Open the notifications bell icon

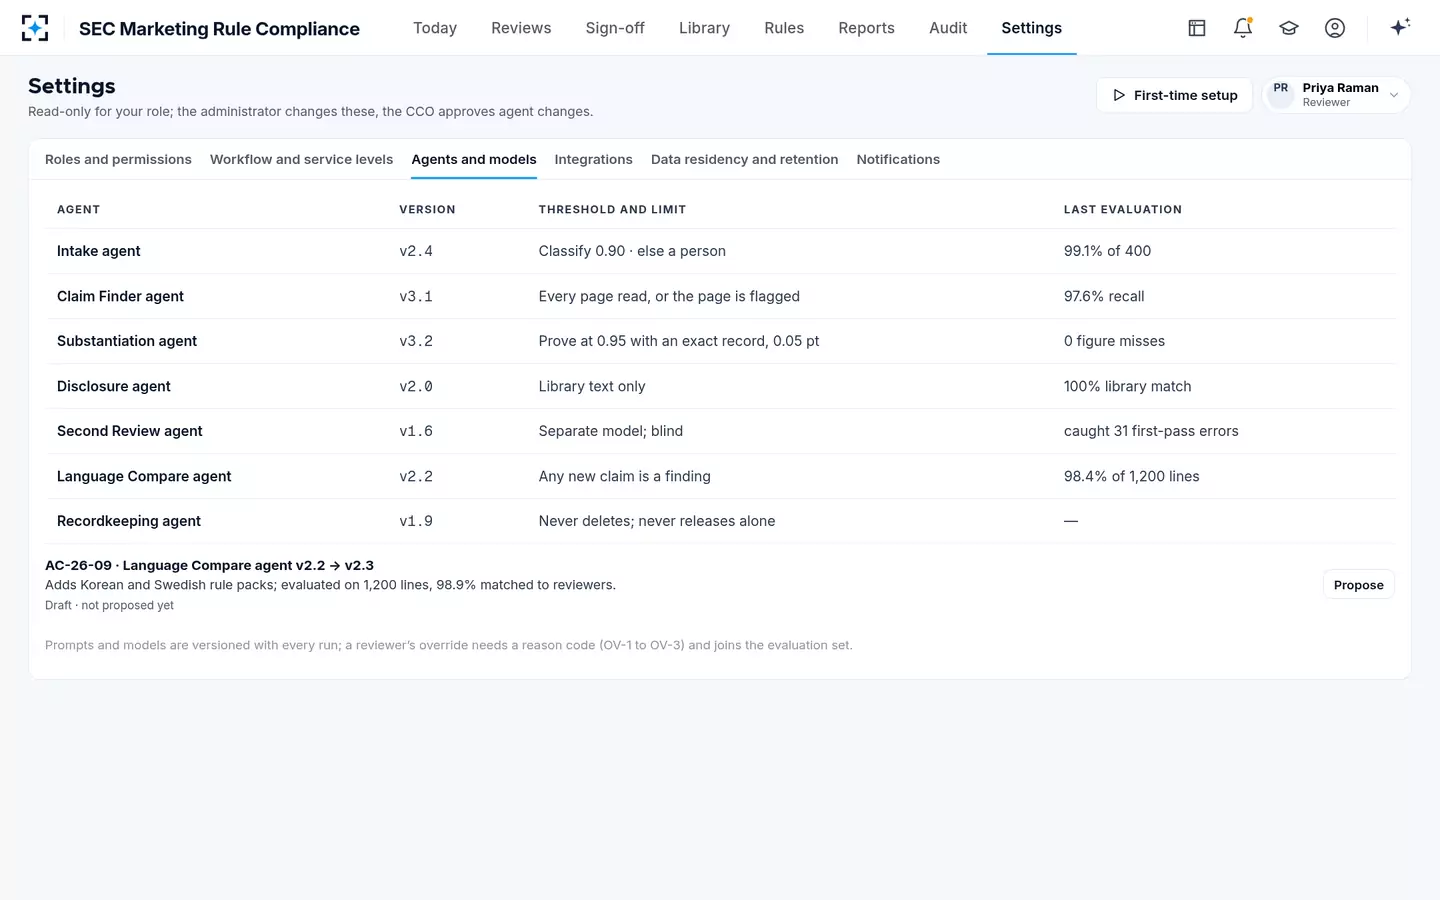(x=1243, y=28)
